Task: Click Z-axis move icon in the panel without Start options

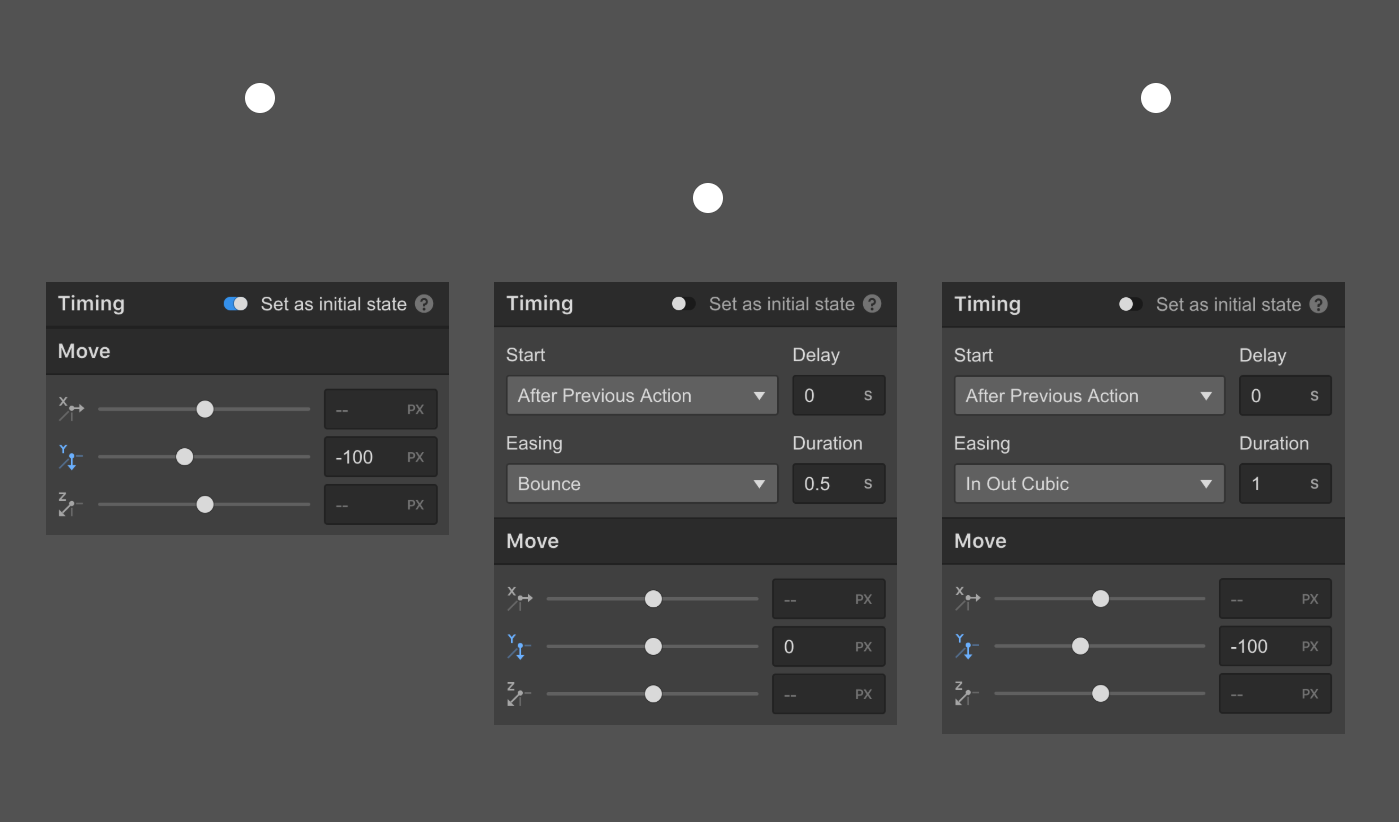Action: click(x=71, y=505)
